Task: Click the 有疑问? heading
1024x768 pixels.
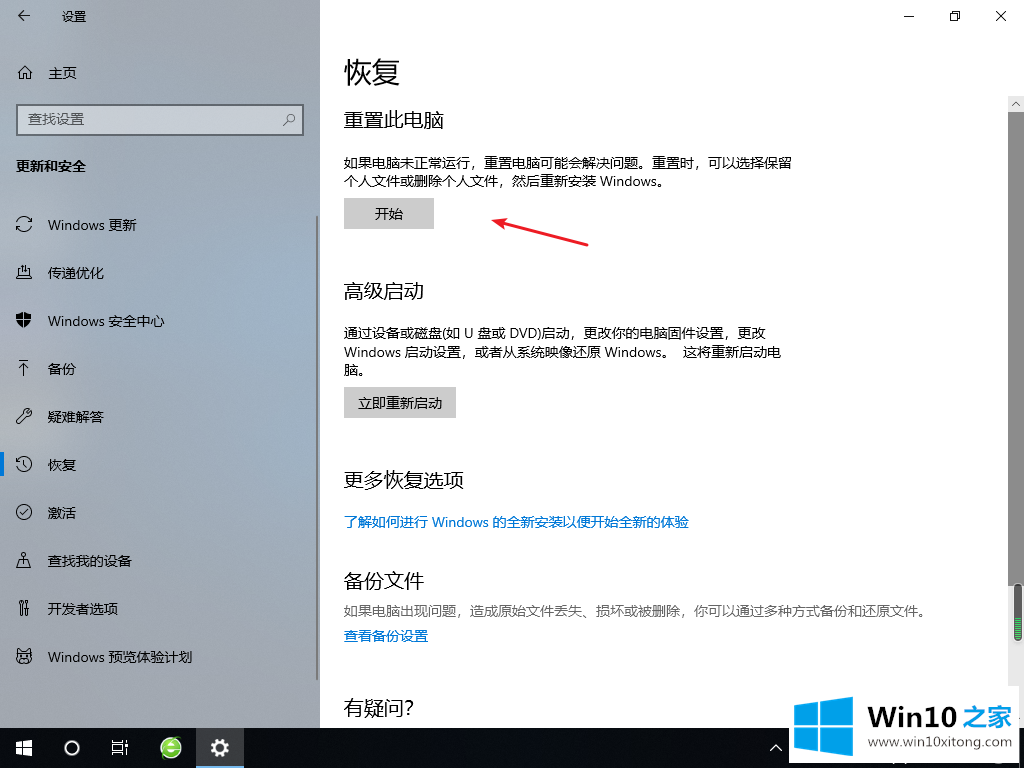Action: tap(379, 707)
